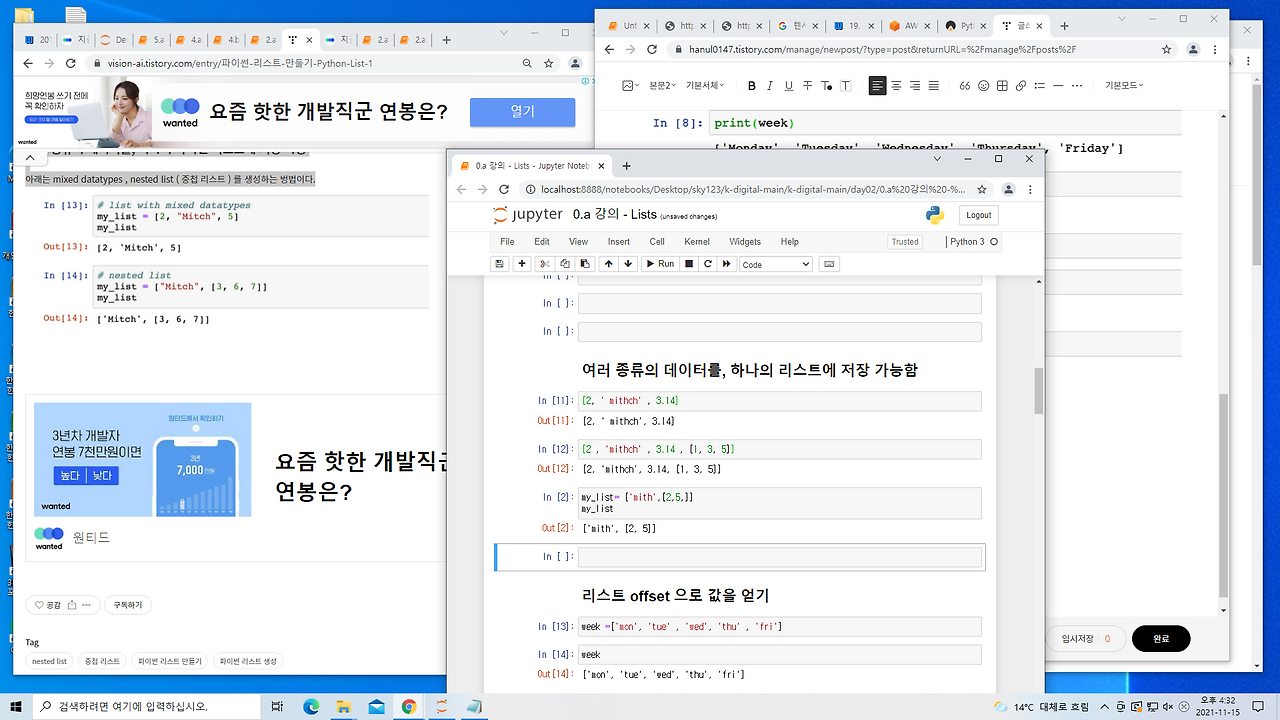
Task: Toggle strikethrough formatting in the editor
Action: click(x=805, y=85)
